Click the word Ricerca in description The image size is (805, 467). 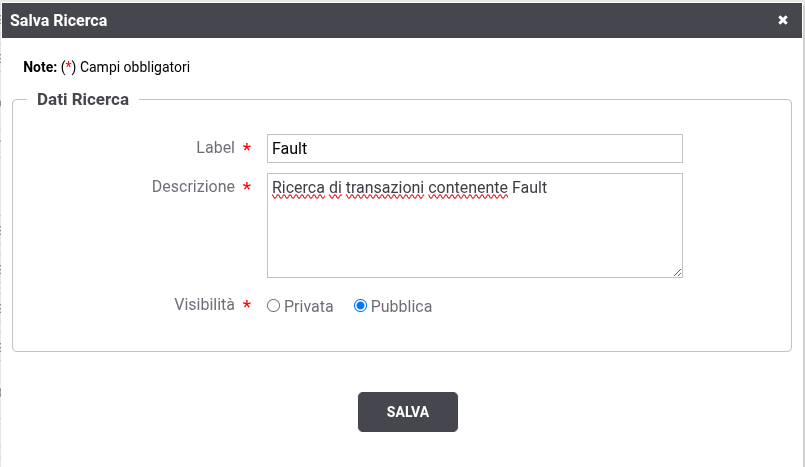tap(298, 188)
